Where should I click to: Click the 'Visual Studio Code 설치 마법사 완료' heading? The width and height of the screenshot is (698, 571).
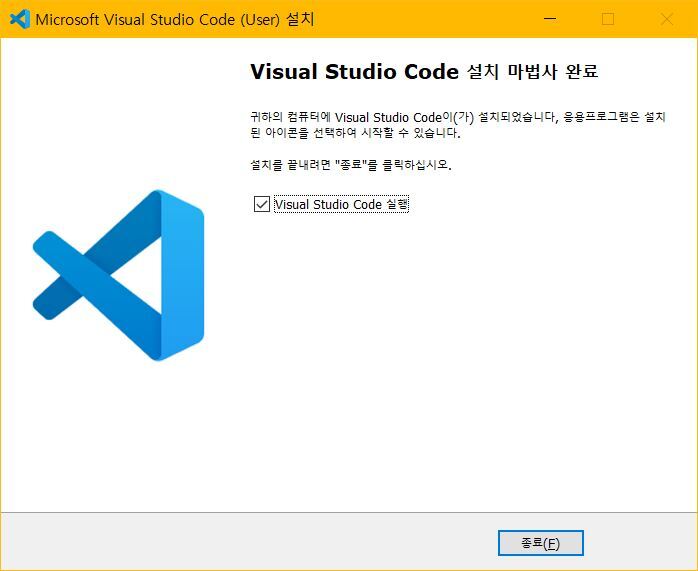coord(424,72)
